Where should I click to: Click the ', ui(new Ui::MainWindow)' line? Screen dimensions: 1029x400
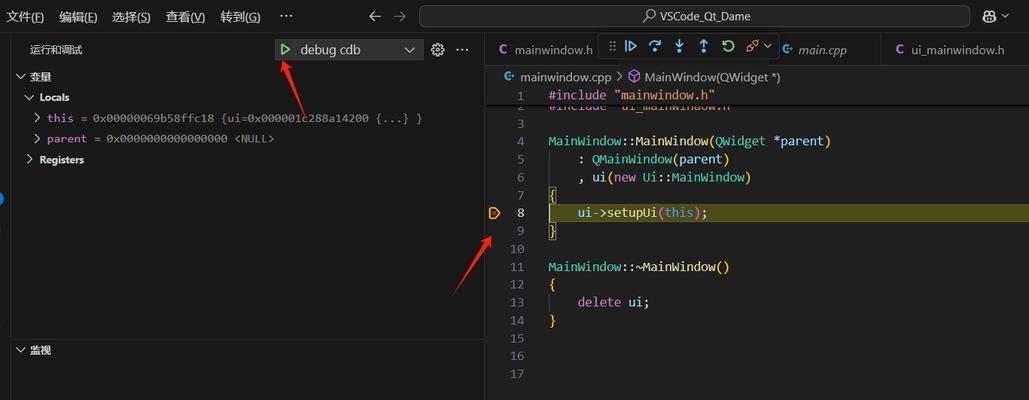click(x=663, y=178)
